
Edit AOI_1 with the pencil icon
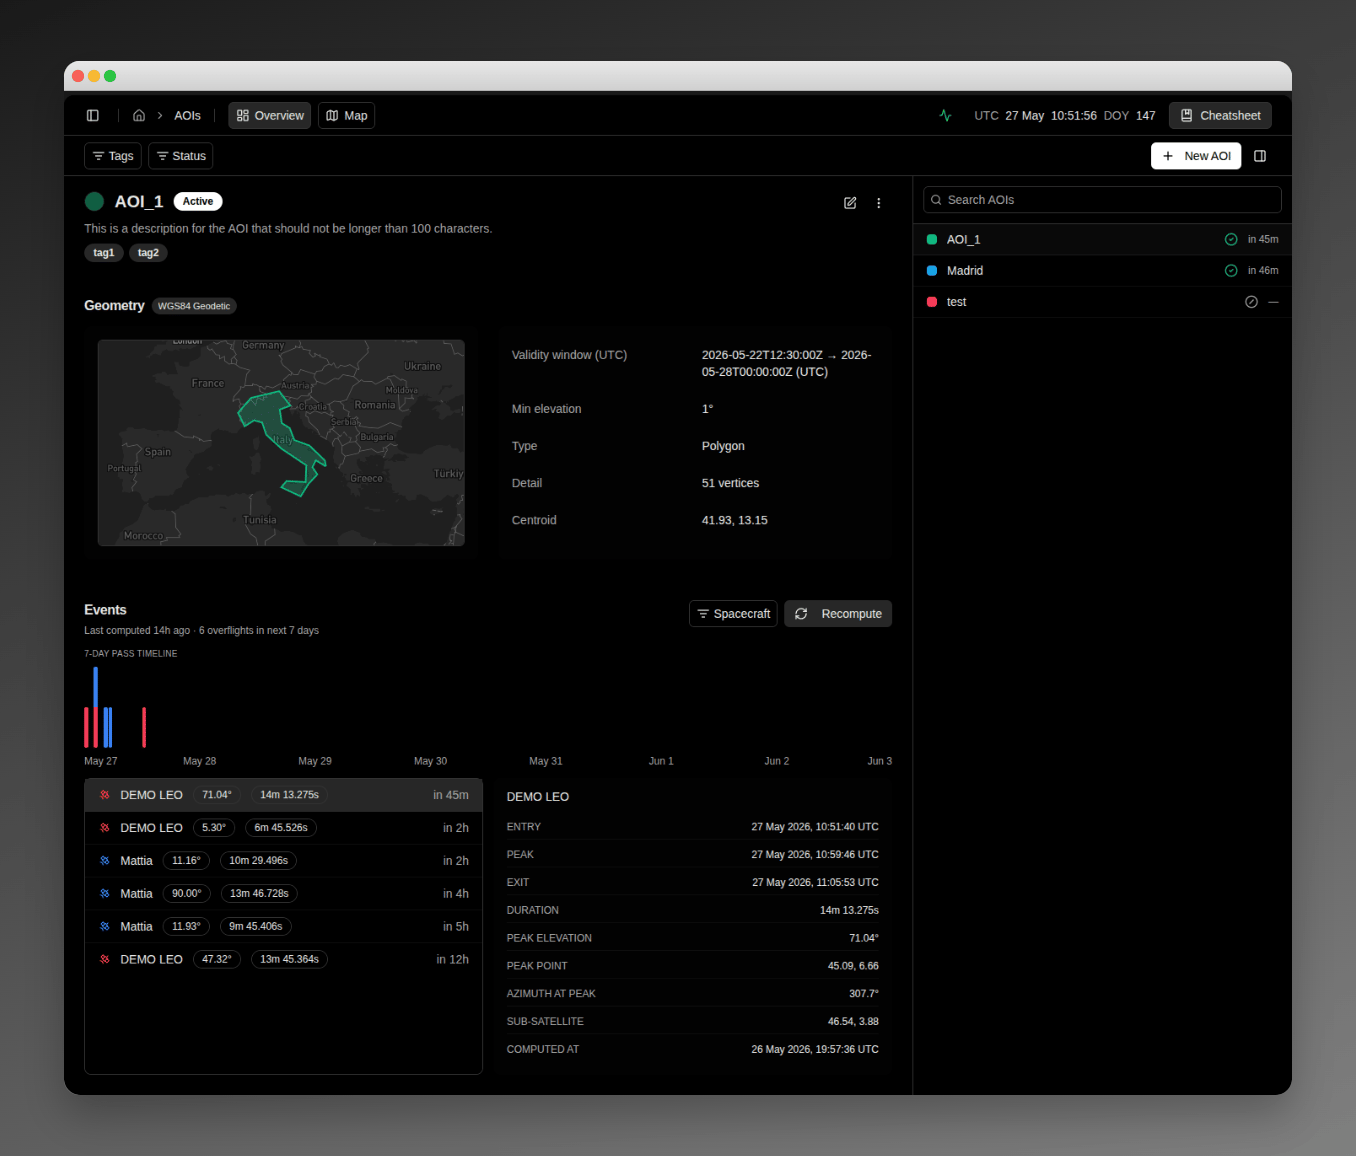850,203
